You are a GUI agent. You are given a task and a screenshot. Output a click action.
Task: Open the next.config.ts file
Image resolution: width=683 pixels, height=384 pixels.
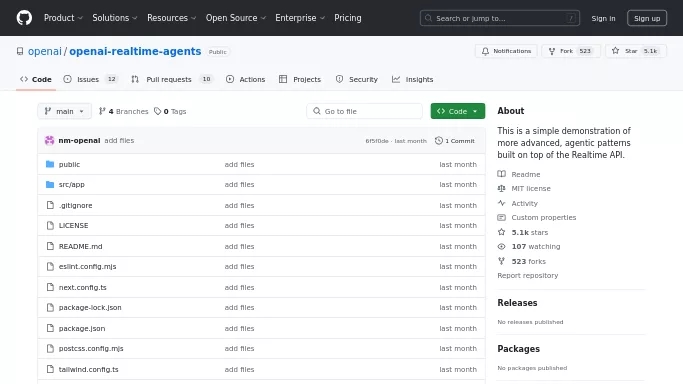pos(82,287)
